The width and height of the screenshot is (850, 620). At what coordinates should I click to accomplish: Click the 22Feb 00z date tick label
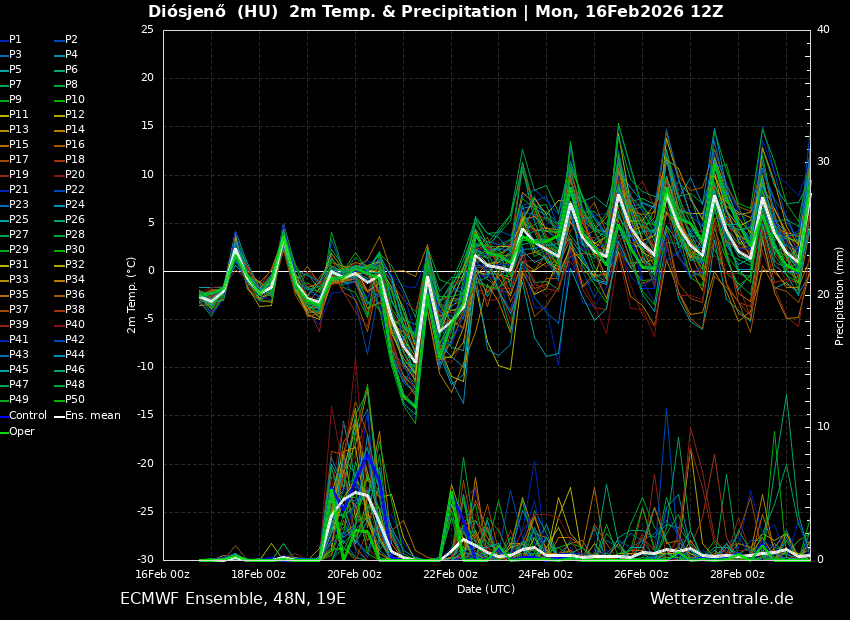pyautogui.click(x=450, y=574)
